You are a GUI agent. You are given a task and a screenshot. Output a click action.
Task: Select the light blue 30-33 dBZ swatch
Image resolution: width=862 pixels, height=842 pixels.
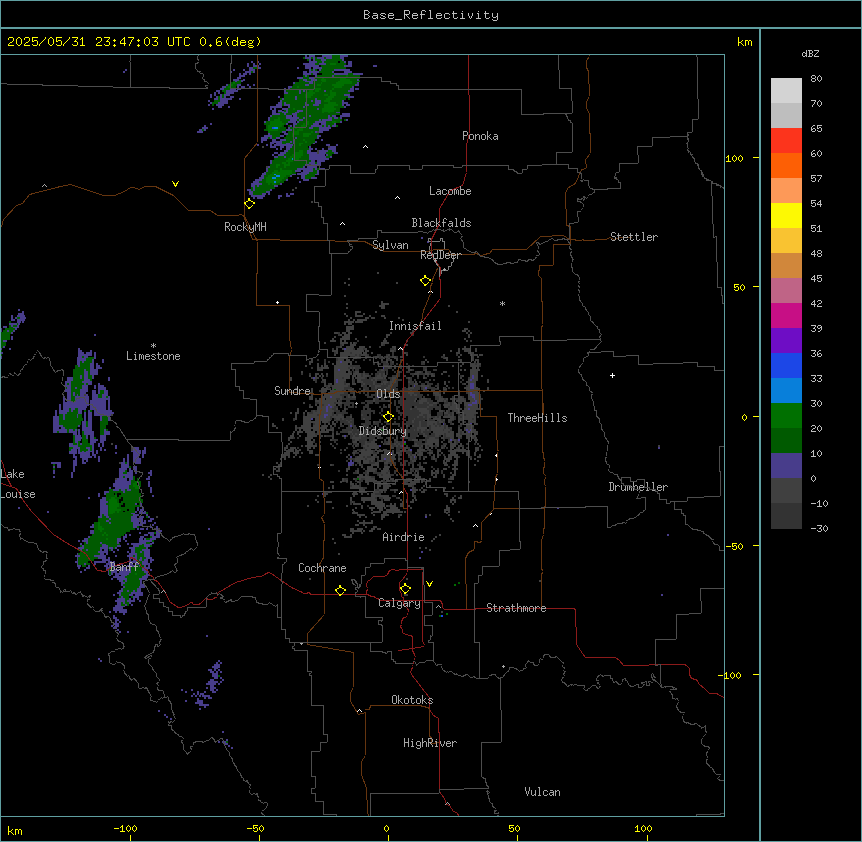click(x=786, y=391)
